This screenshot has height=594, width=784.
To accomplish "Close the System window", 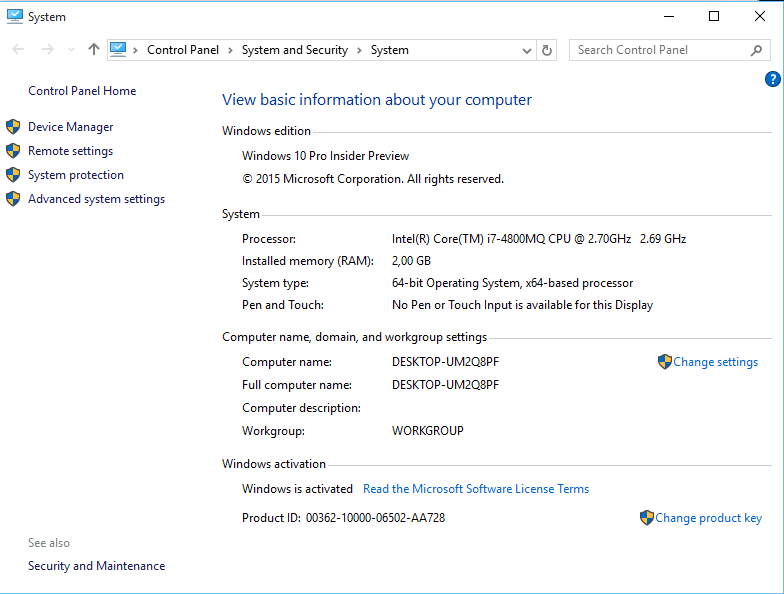I will point(760,16).
